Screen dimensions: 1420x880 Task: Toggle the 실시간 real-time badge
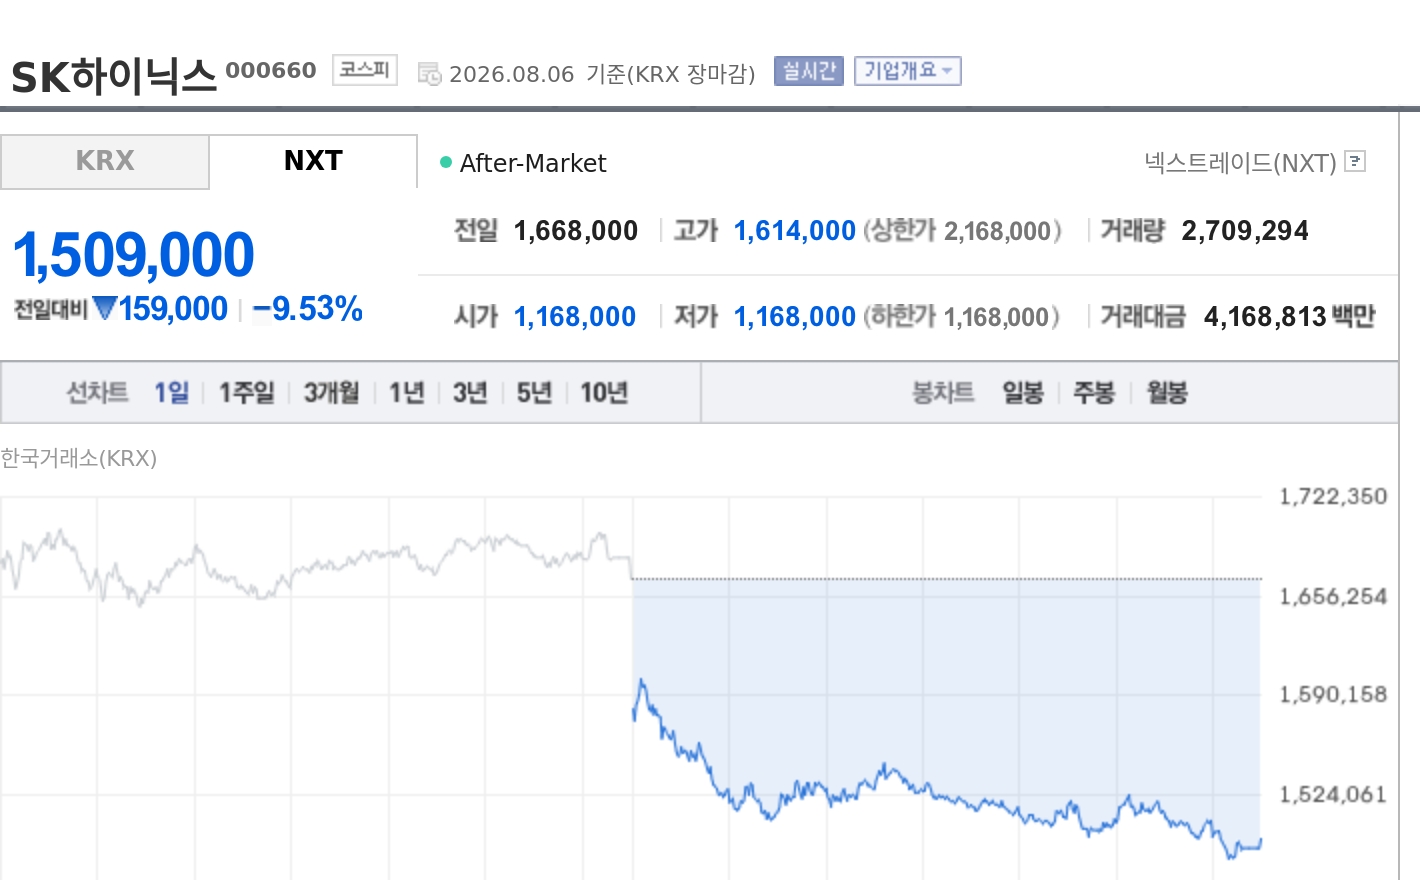coord(809,71)
